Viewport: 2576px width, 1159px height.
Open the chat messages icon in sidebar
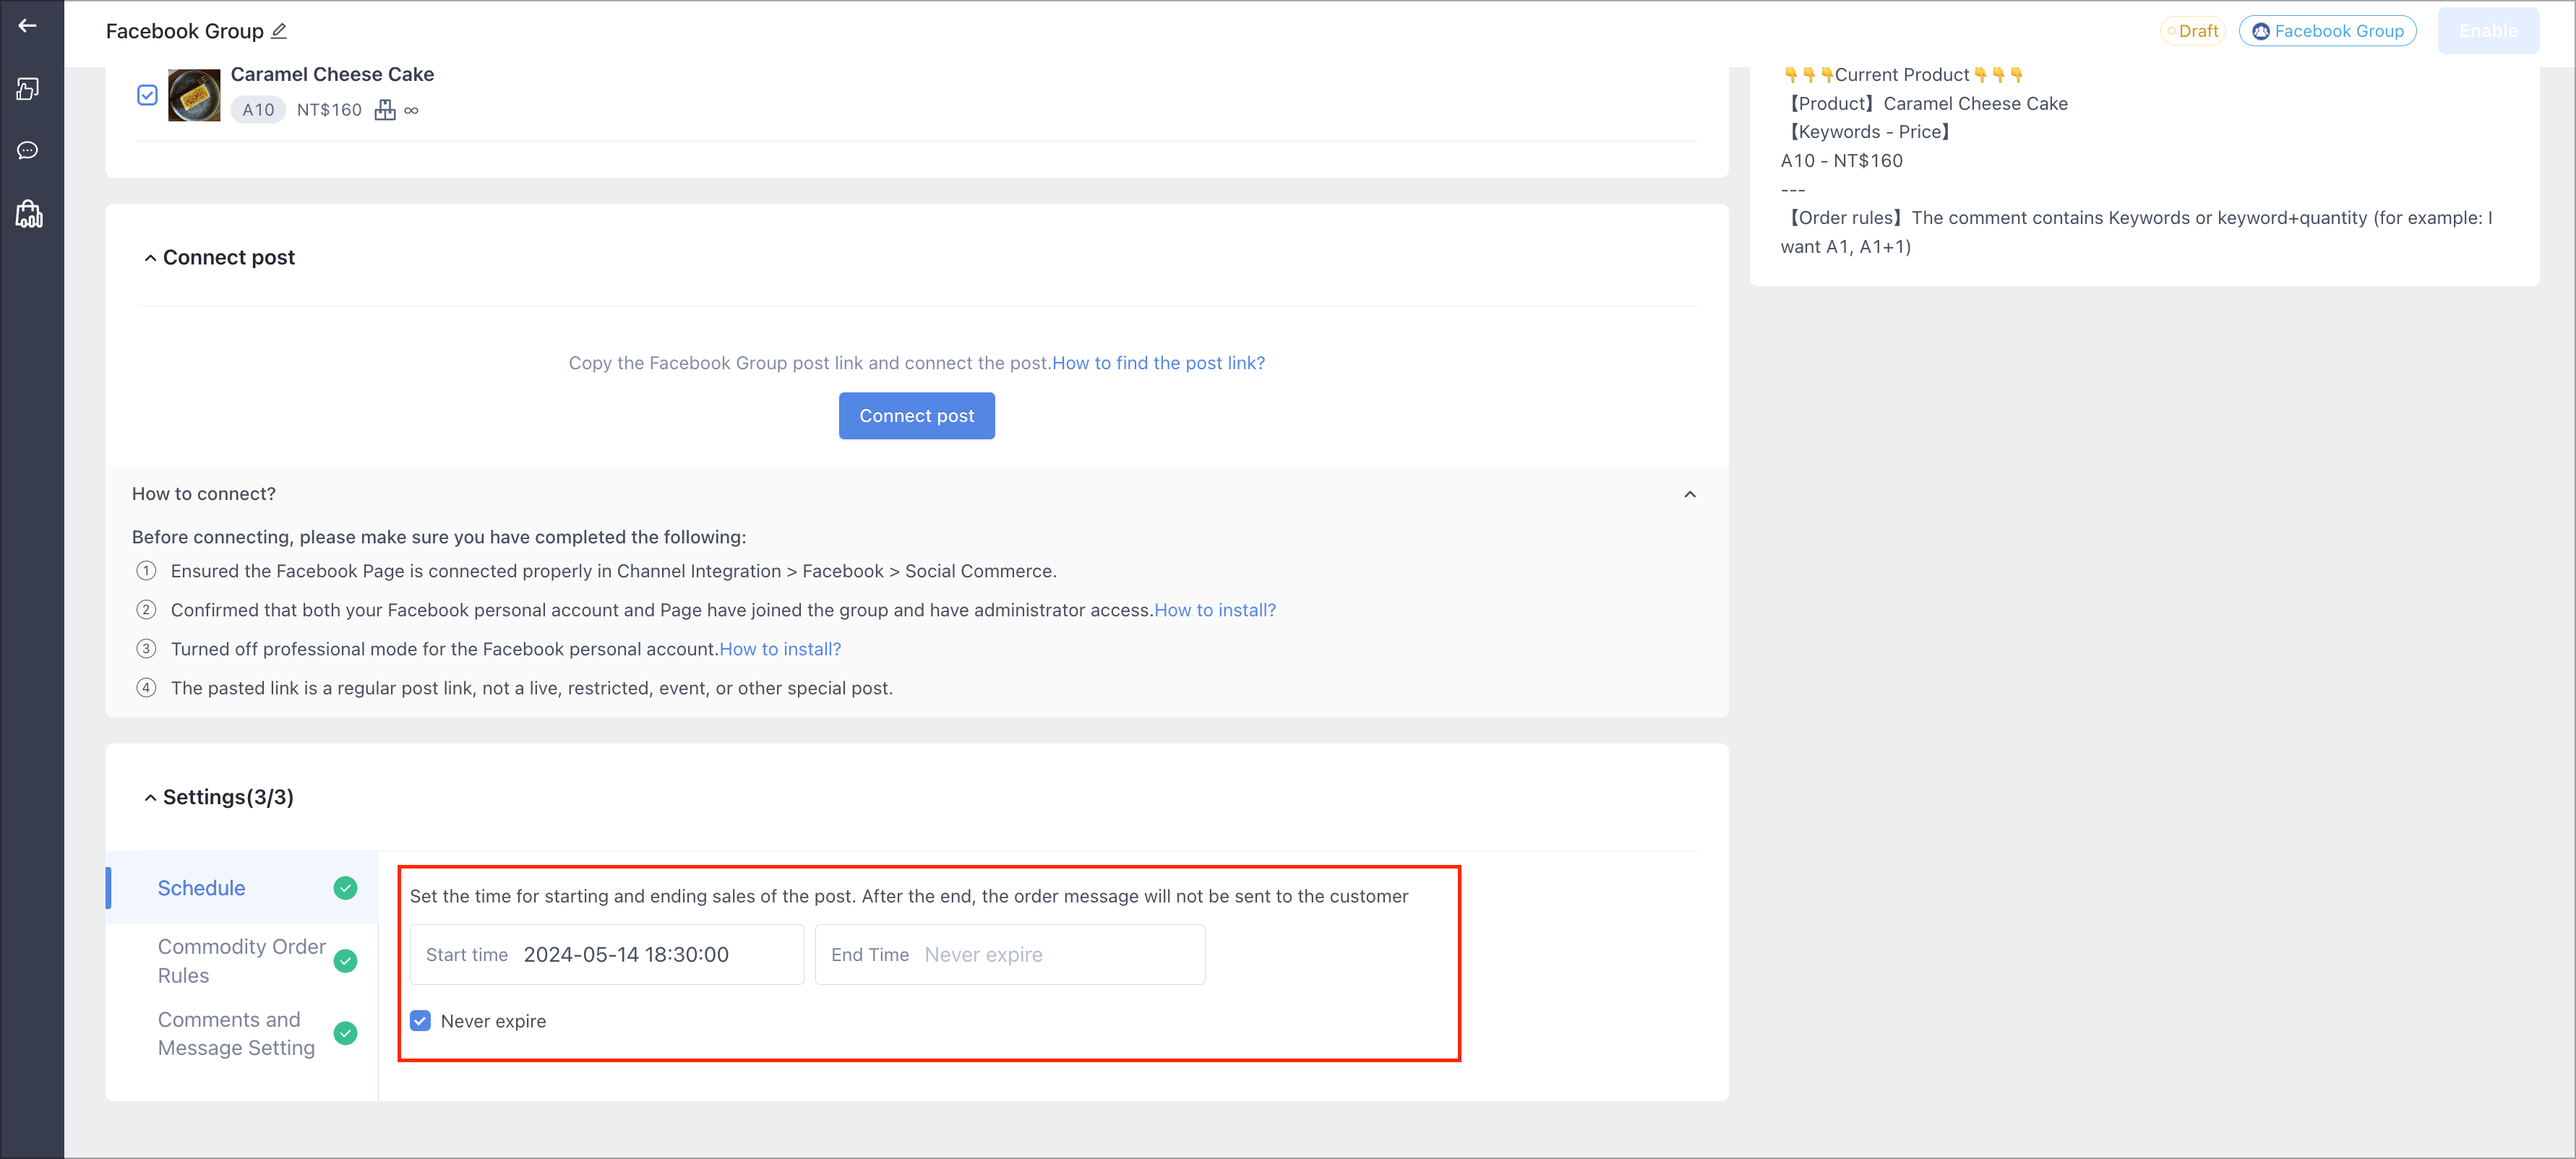click(28, 150)
